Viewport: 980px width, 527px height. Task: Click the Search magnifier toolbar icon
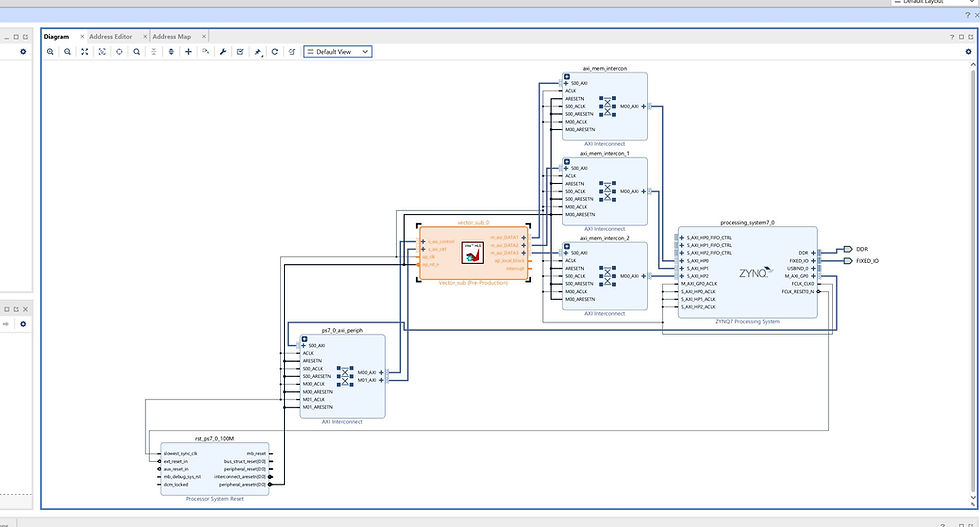pos(136,52)
